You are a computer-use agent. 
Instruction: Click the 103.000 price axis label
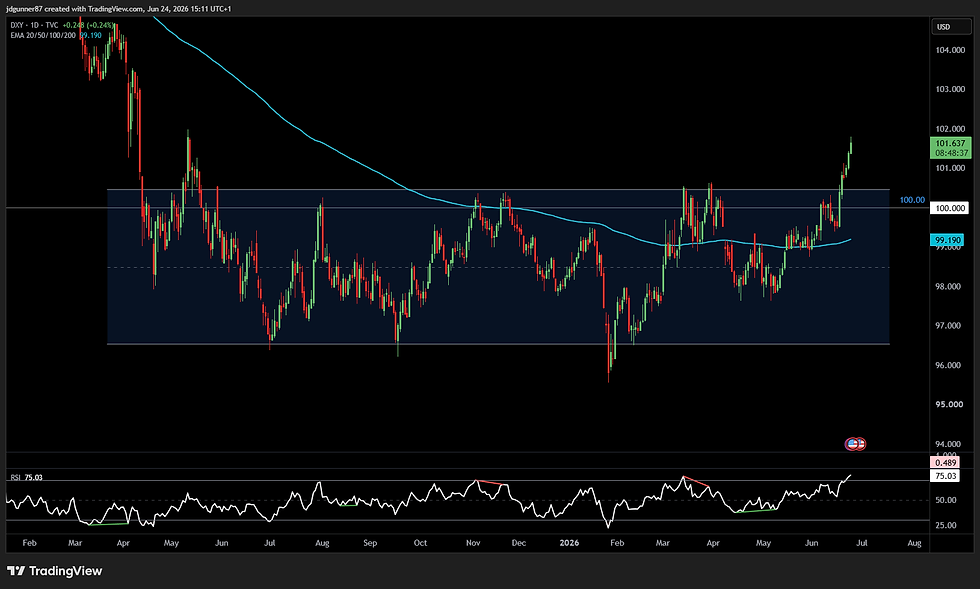click(950, 89)
